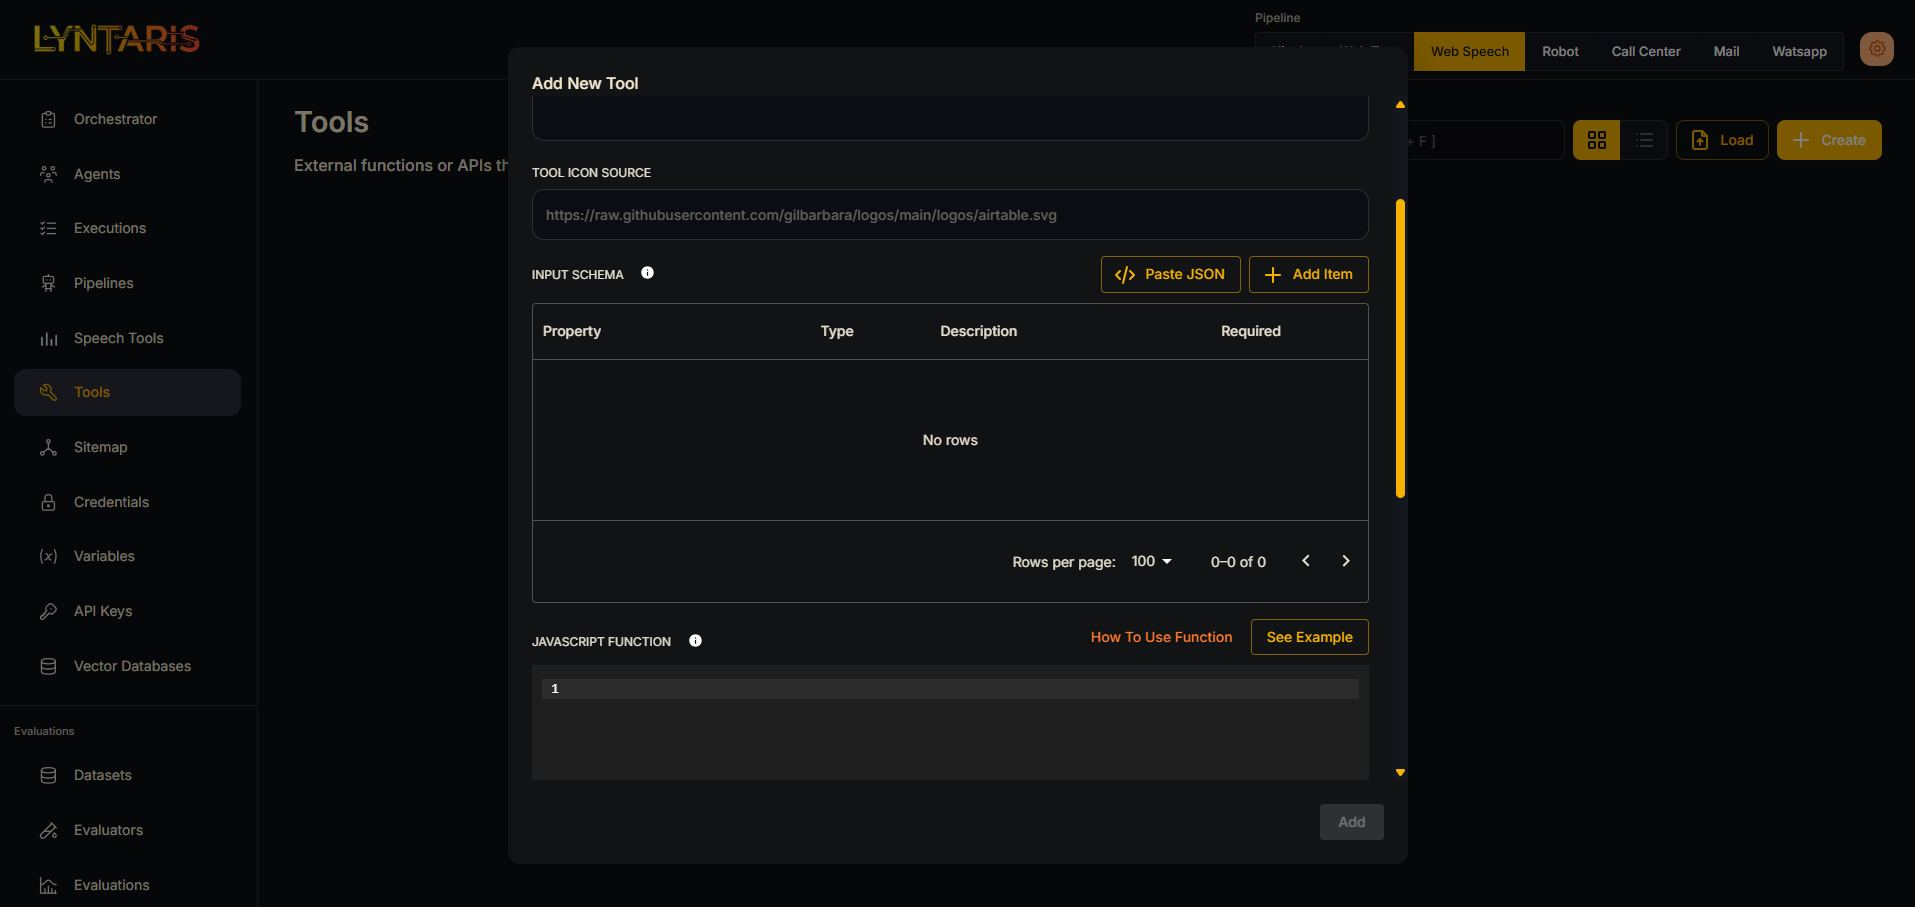
Task: Click the Sitemap sidebar icon
Action: tap(48, 447)
